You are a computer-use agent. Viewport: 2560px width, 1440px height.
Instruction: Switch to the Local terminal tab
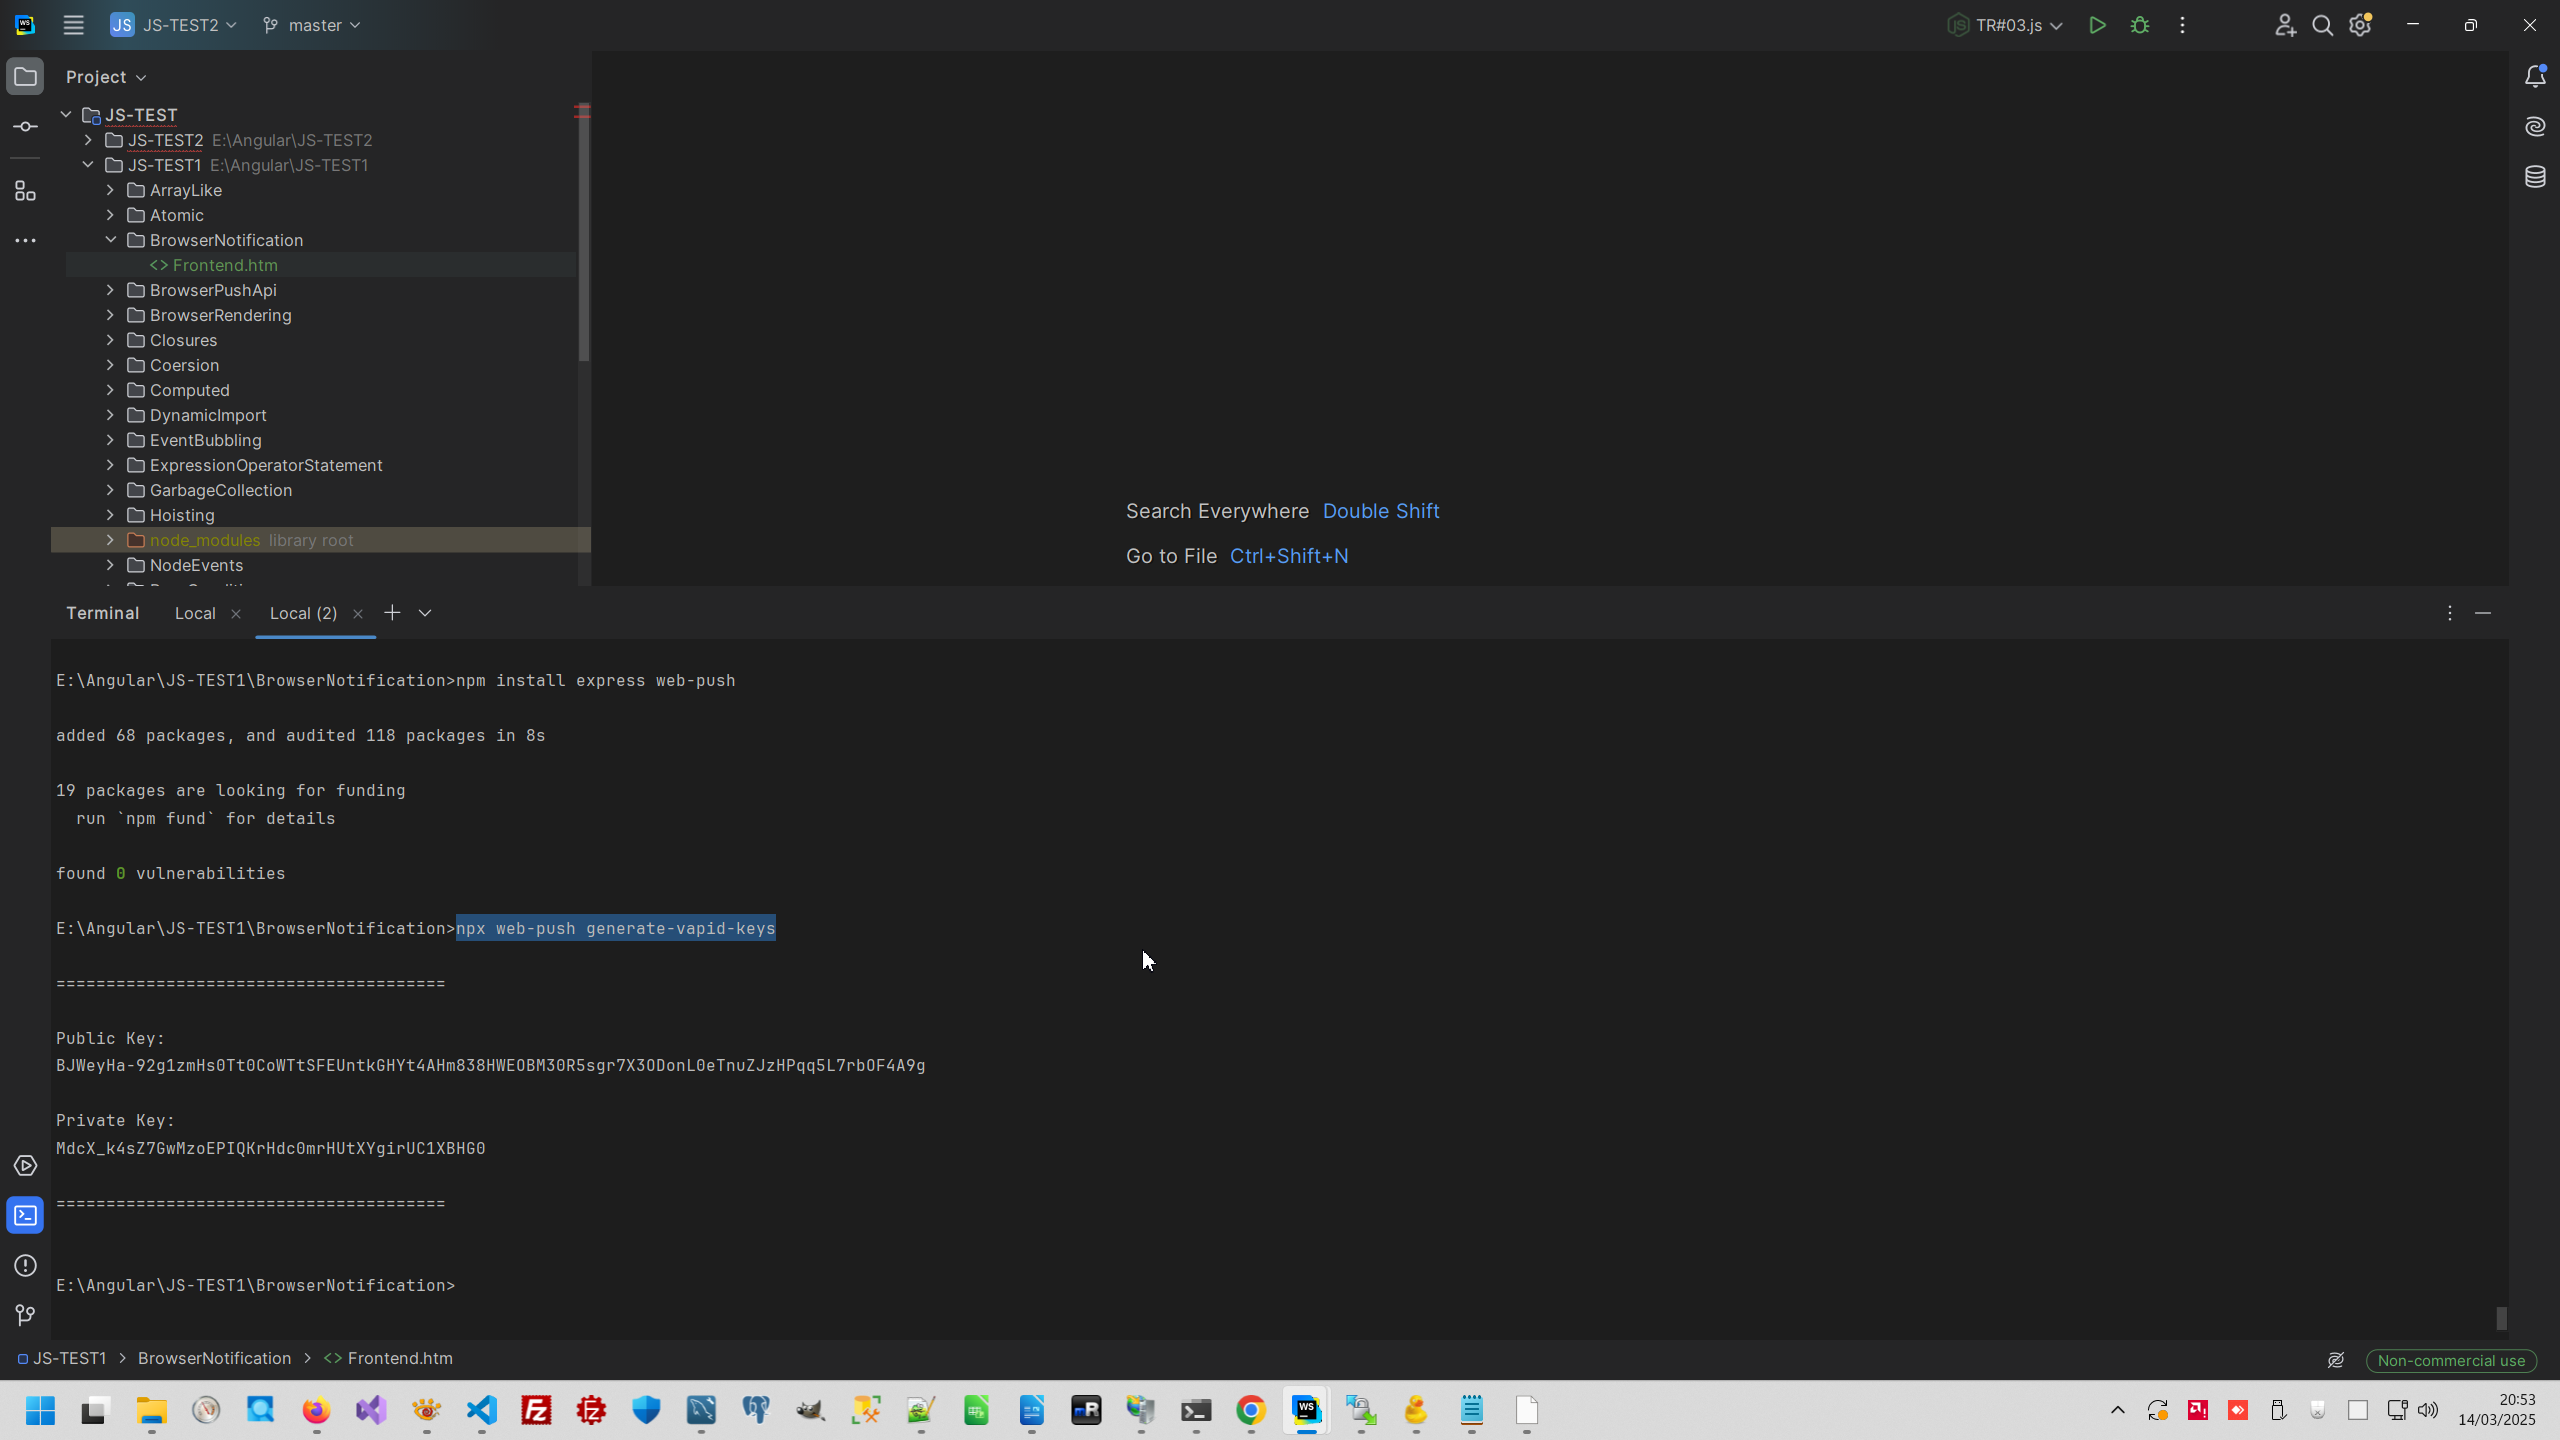[195, 613]
